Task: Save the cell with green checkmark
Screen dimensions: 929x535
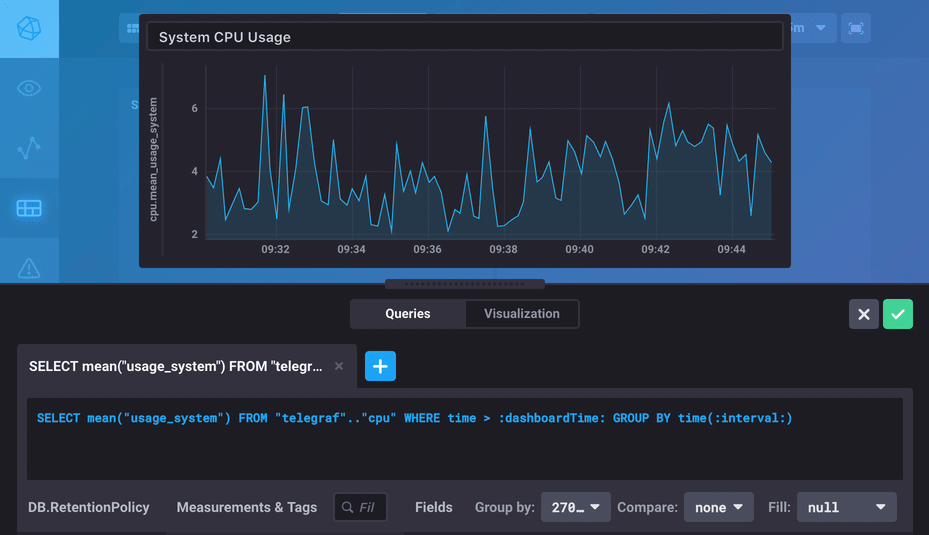Action: point(898,314)
